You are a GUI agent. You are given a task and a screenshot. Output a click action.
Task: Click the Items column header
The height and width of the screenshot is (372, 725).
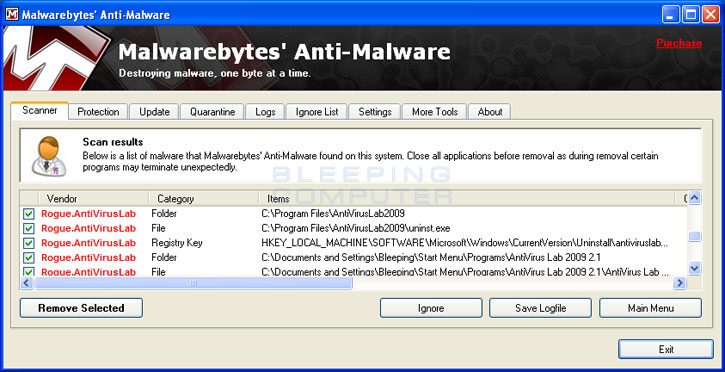click(x=467, y=199)
